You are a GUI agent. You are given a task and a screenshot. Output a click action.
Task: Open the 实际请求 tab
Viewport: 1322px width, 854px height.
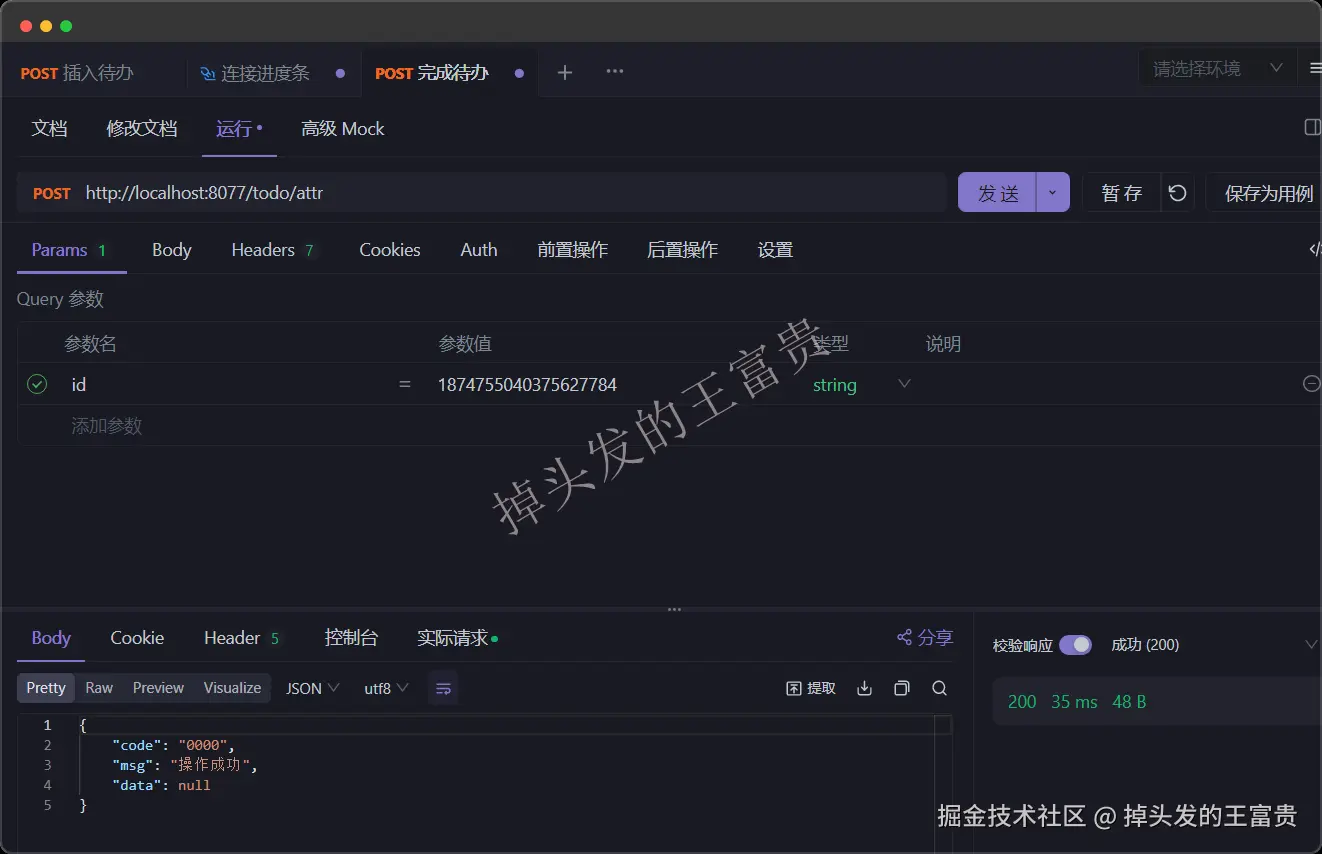pyautogui.click(x=457, y=638)
